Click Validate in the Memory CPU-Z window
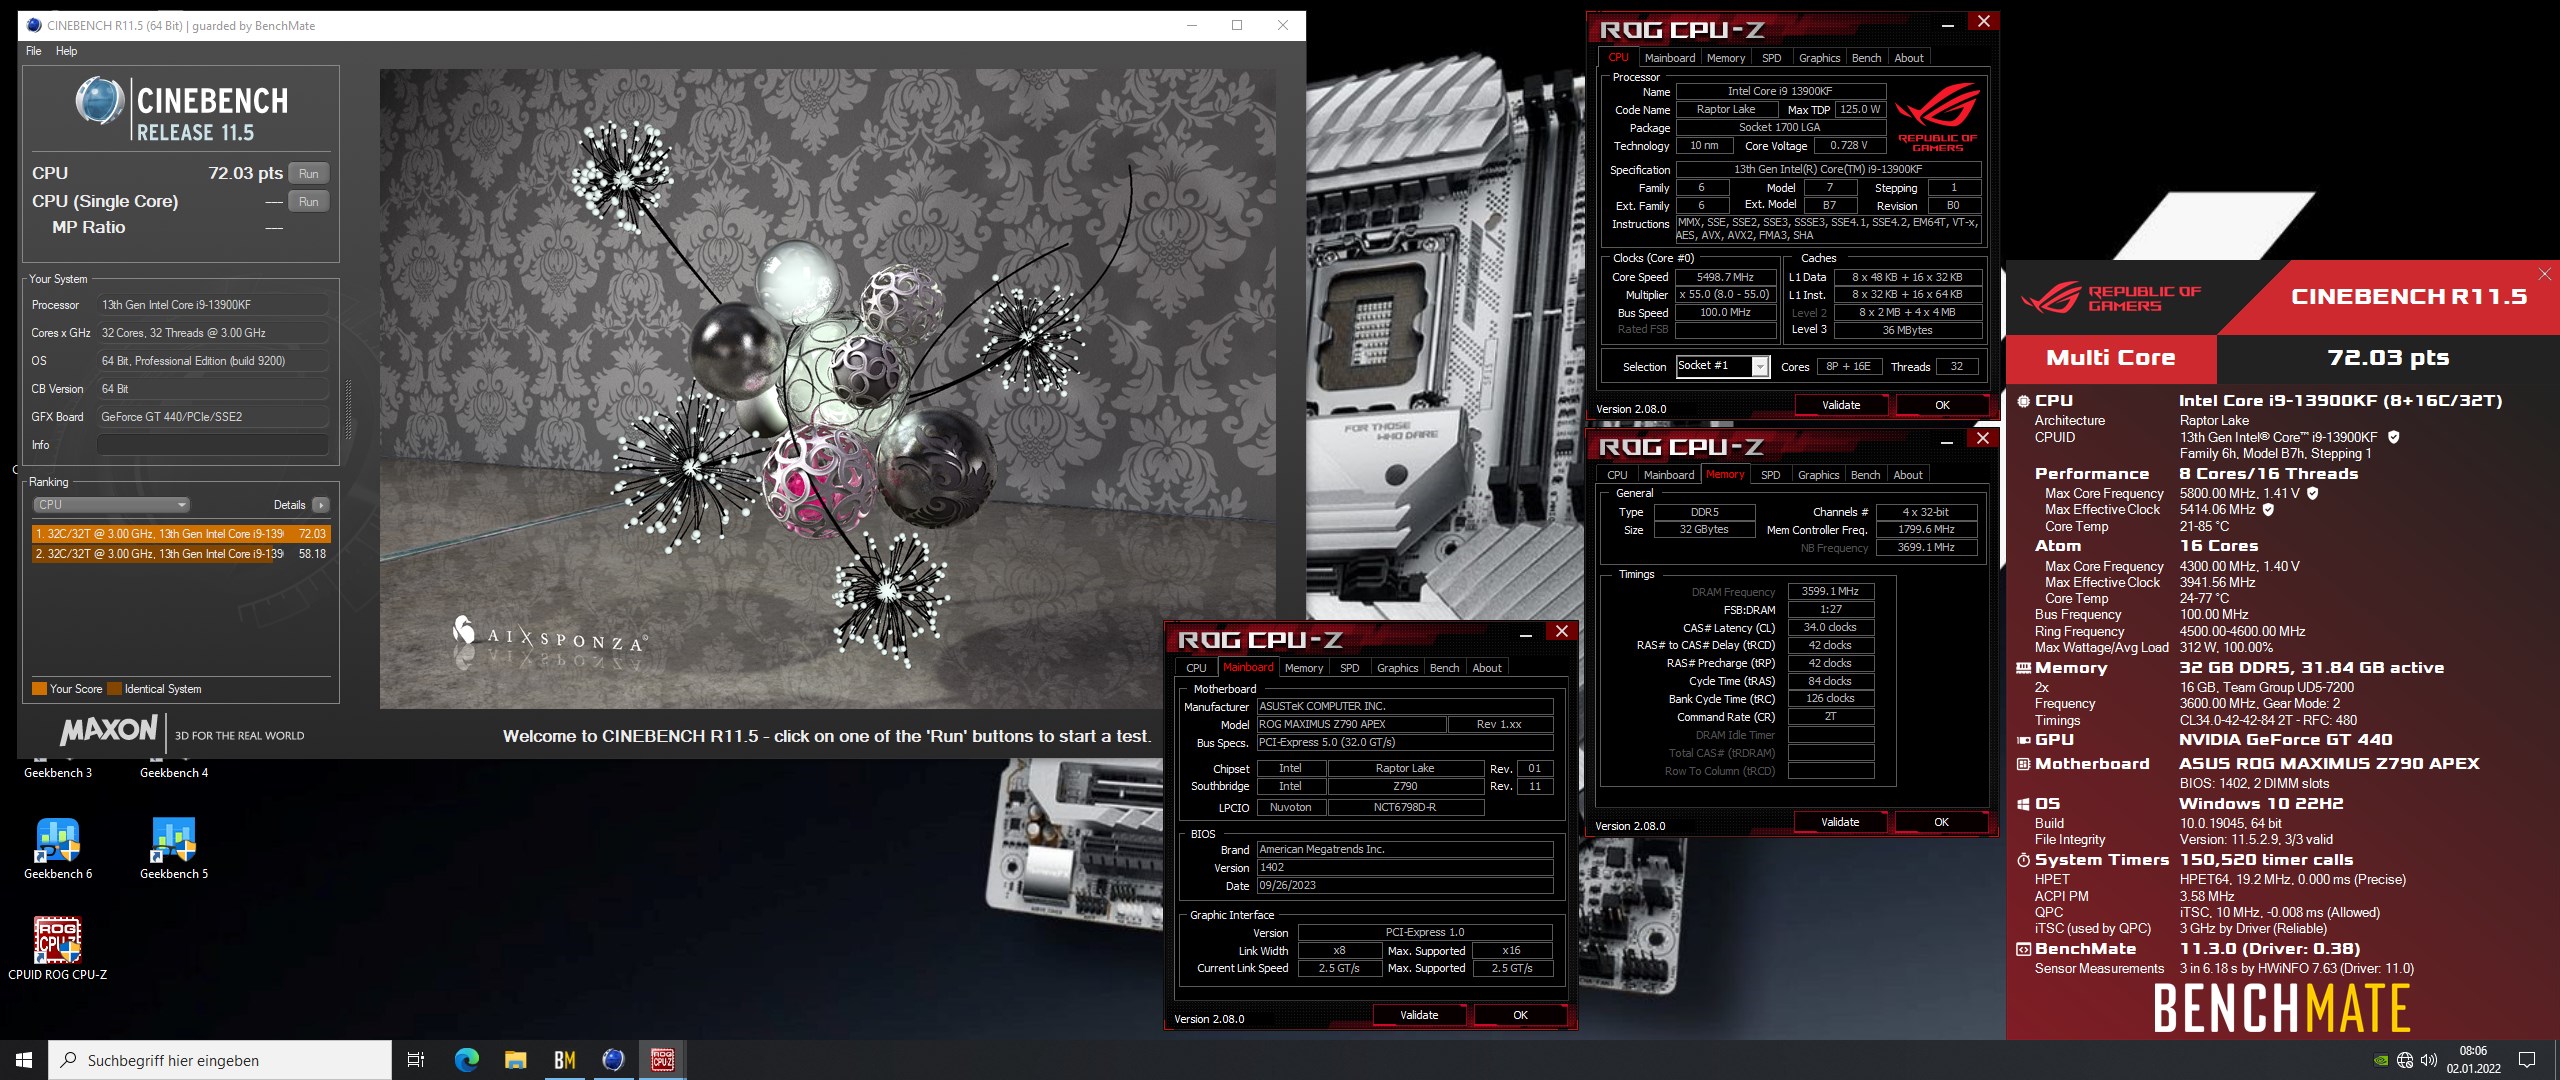Viewport: 2560px width, 1080px height. pos(1839,822)
